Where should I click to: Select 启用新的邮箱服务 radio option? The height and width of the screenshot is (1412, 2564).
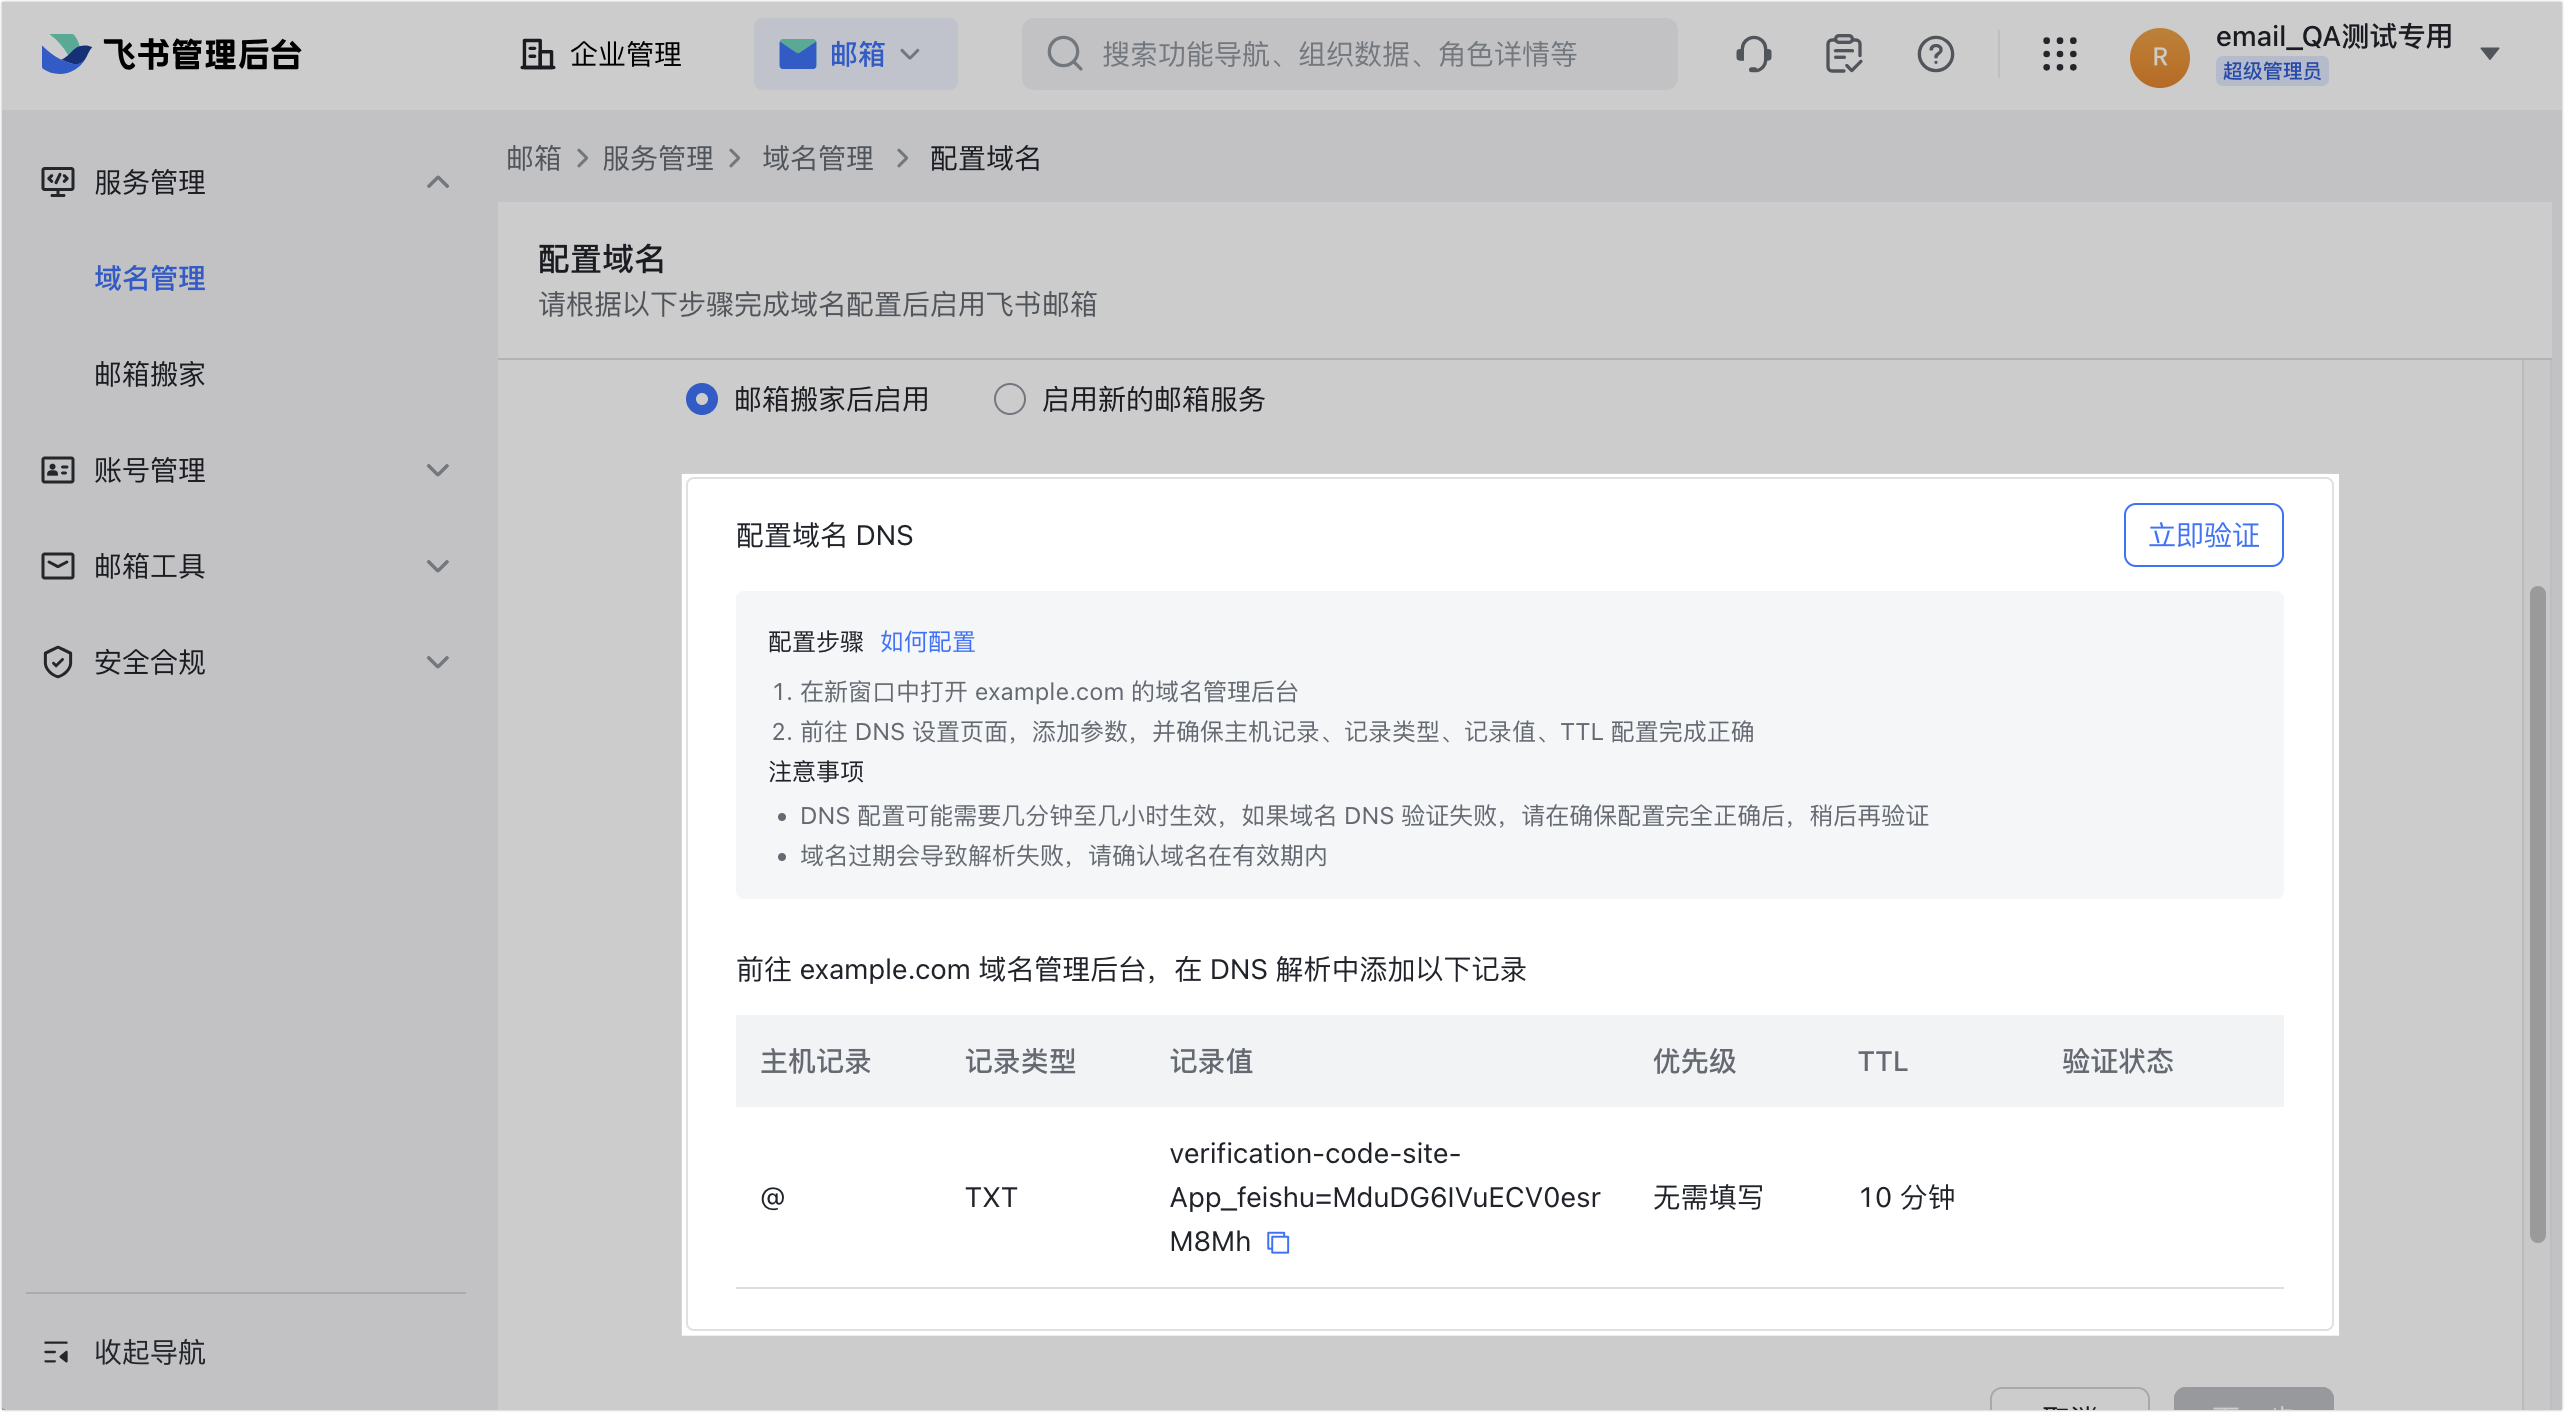tap(1009, 400)
